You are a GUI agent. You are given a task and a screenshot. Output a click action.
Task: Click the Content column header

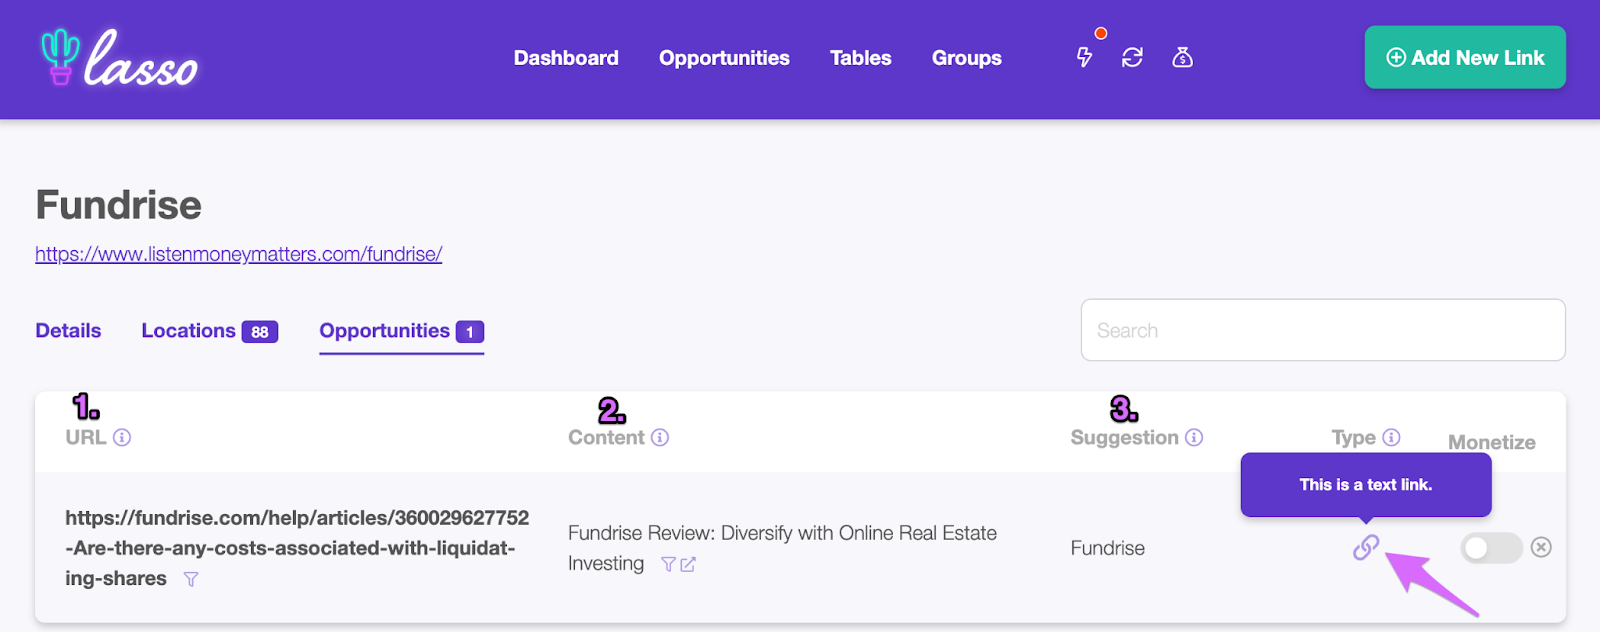coord(606,437)
